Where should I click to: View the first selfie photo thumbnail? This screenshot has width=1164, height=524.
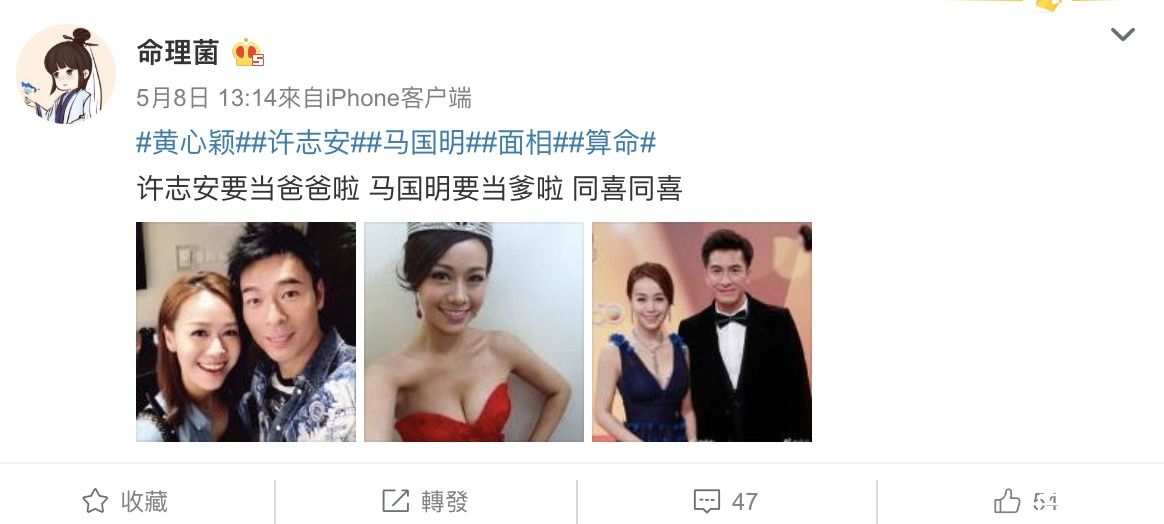pos(246,332)
